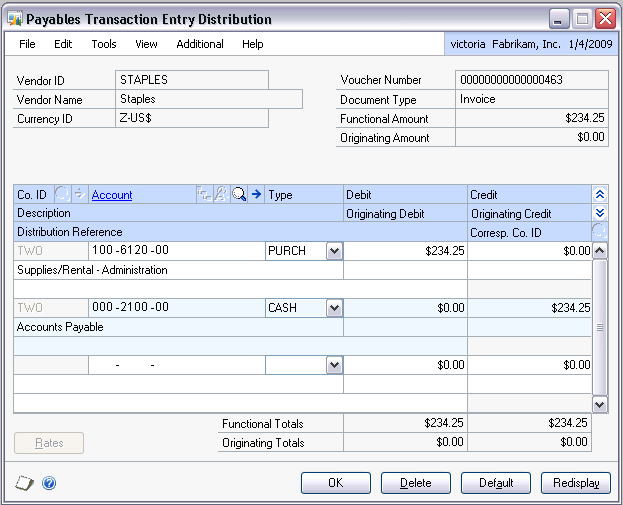Click the OK button
Image resolution: width=623 pixels, height=505 pixels.
coord(336,483)
